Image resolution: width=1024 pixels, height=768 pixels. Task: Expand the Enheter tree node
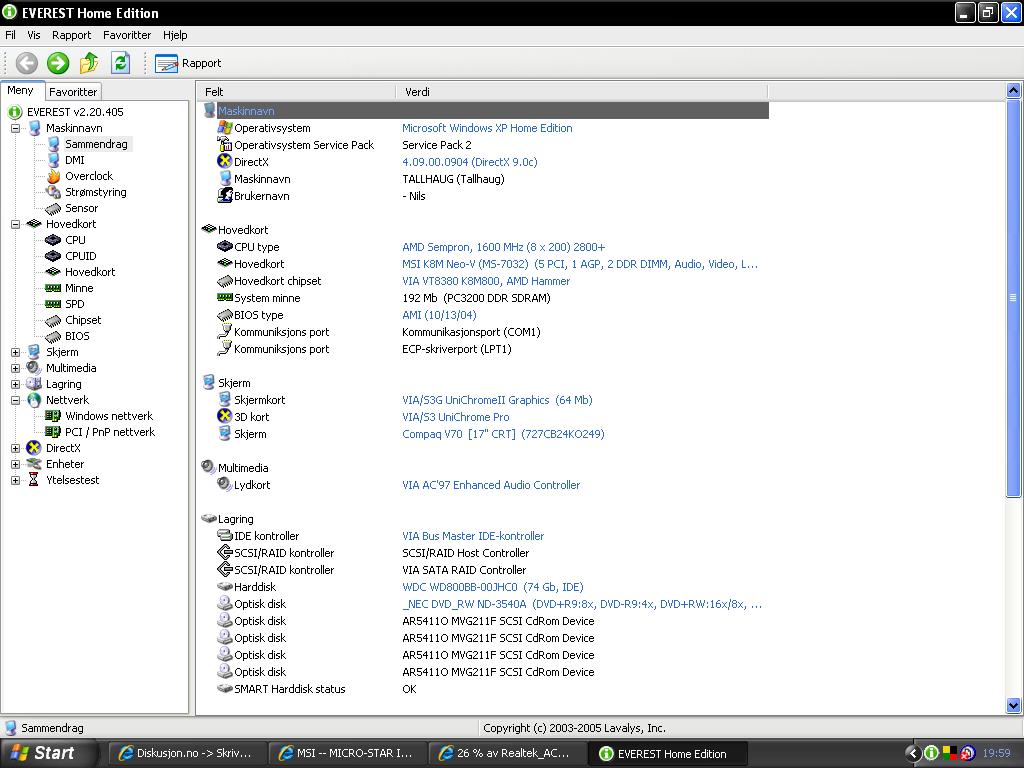(x=15, y=464)
